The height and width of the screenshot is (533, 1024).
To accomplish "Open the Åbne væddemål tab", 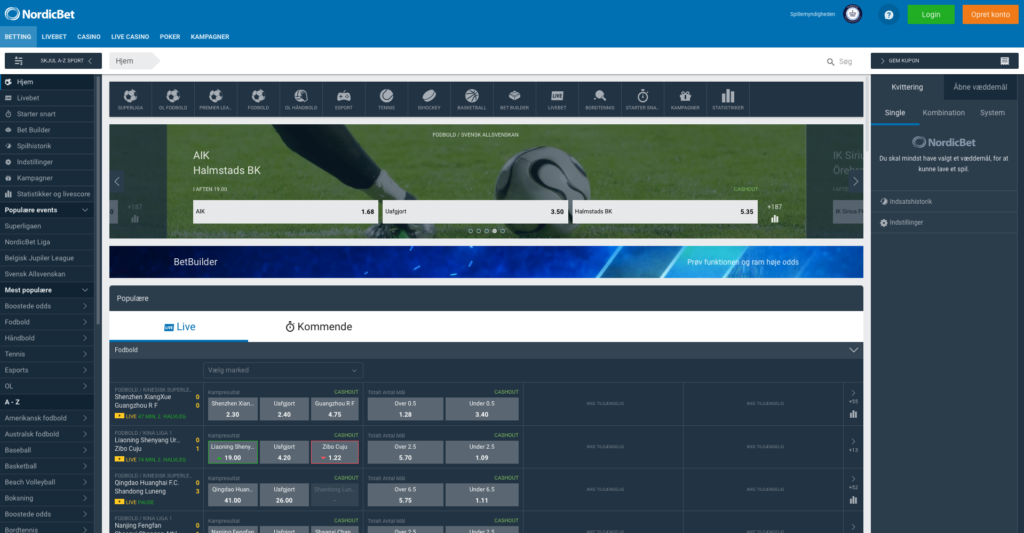I will tap(980, 87).
